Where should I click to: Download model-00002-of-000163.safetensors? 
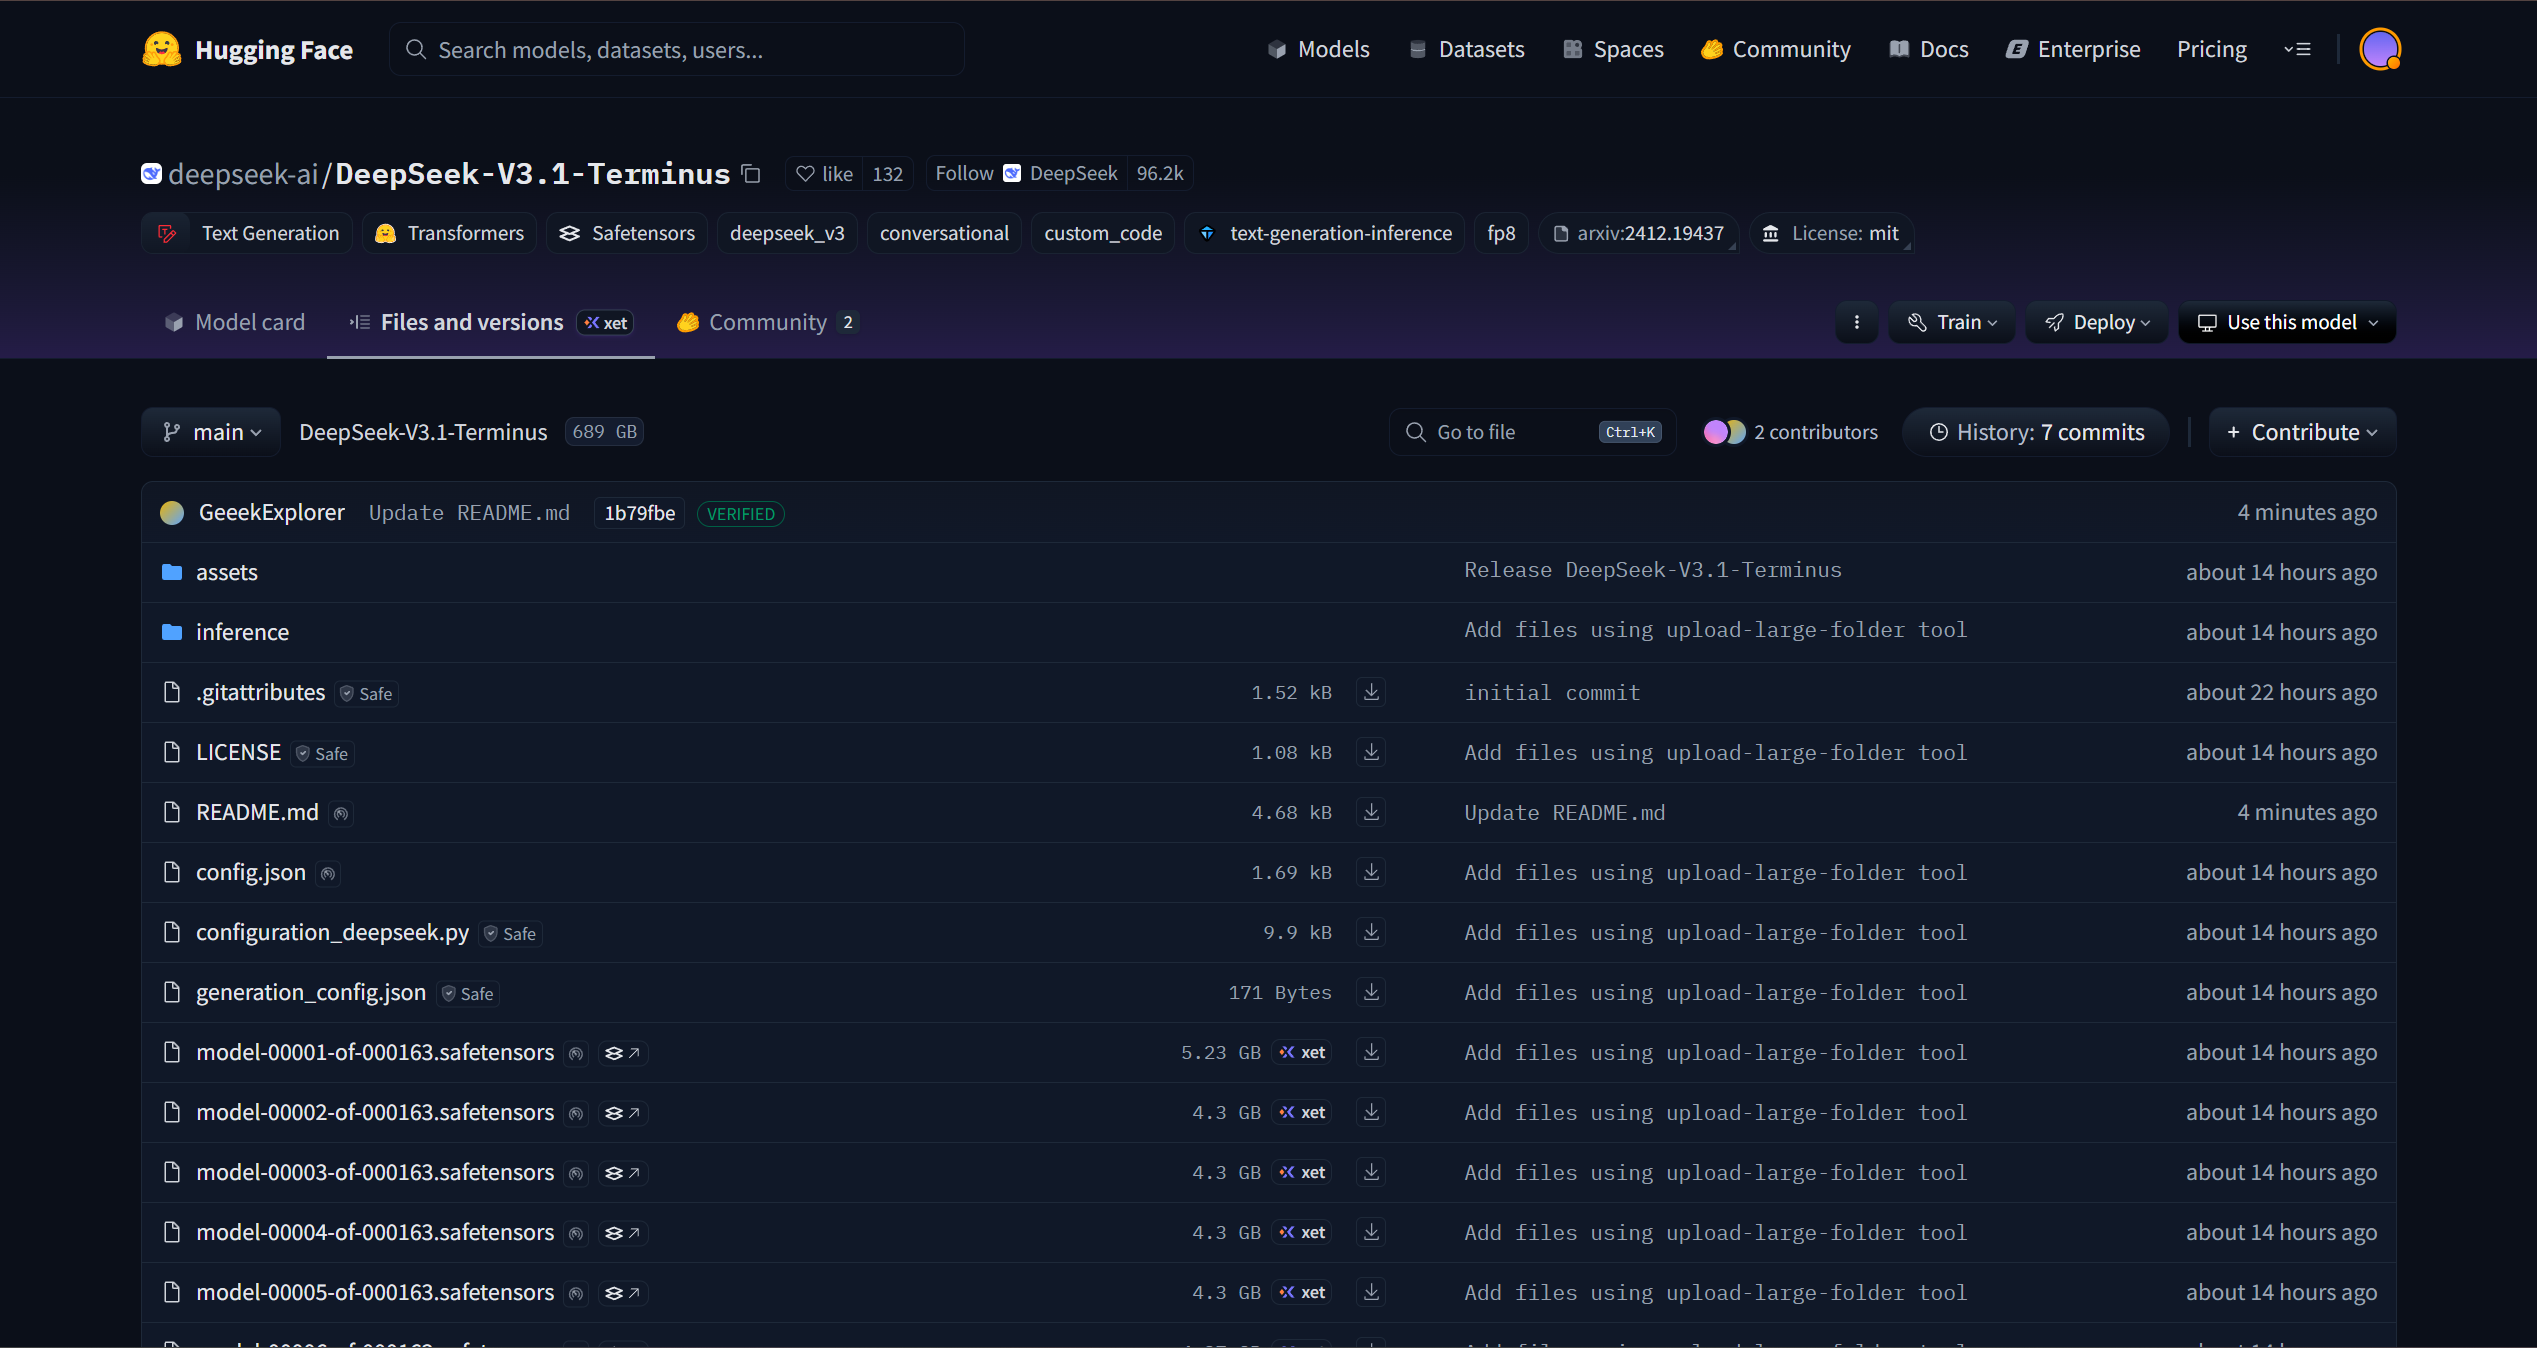pos(1372,1112)
